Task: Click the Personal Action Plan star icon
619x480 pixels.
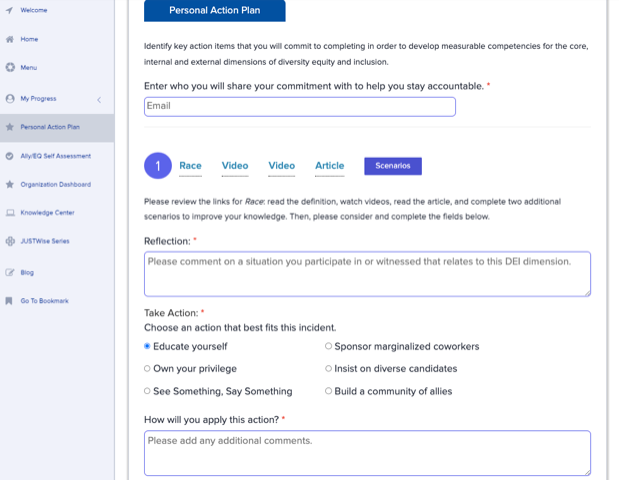Action: 9,127
